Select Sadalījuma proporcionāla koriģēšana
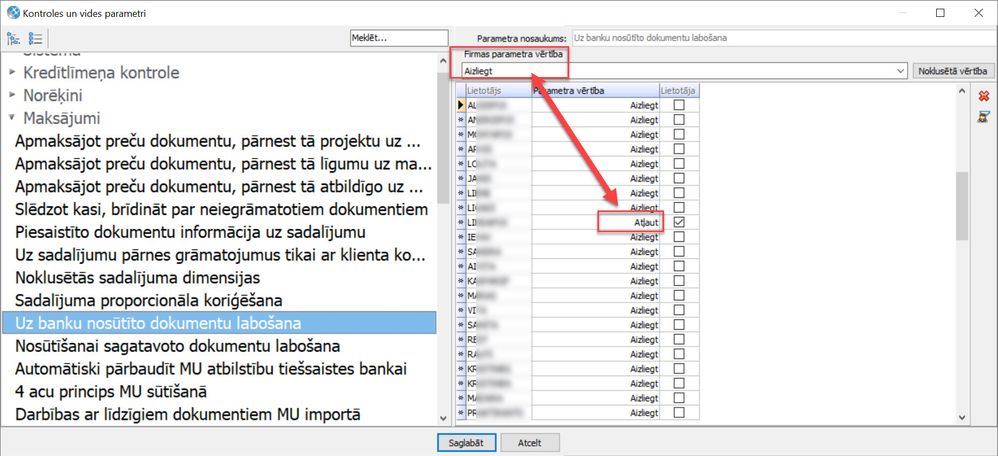 [x=148, y=300]
